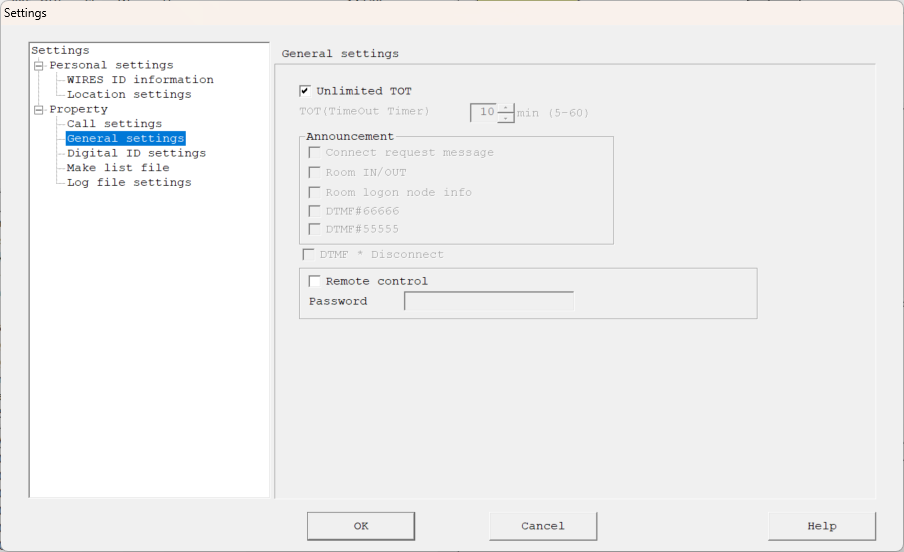
Task: Toggle the DTMF * Disconnect checkbox
Action: coord(308,255)
